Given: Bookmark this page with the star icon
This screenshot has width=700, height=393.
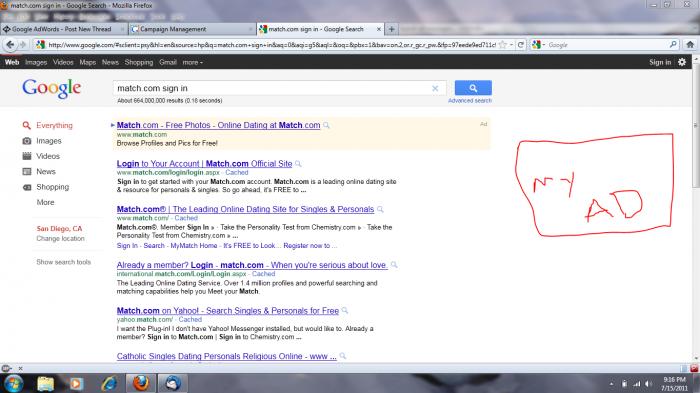Looking at the screenshot, I should [x=503, y=45].
